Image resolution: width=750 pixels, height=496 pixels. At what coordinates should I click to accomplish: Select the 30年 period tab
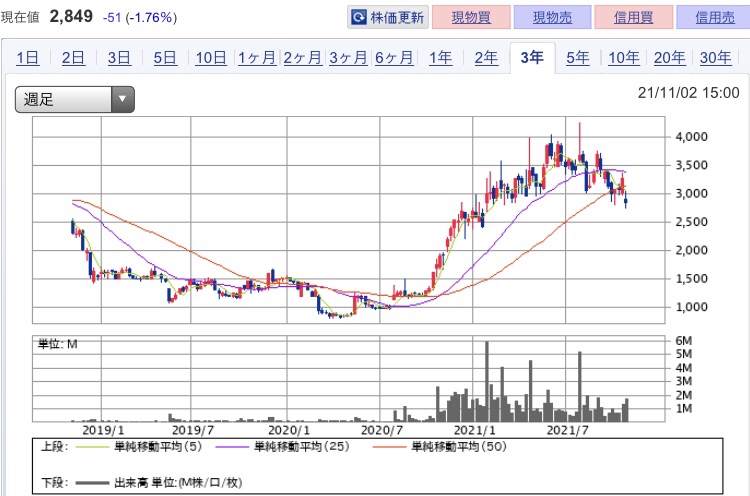tap(716, 58)
